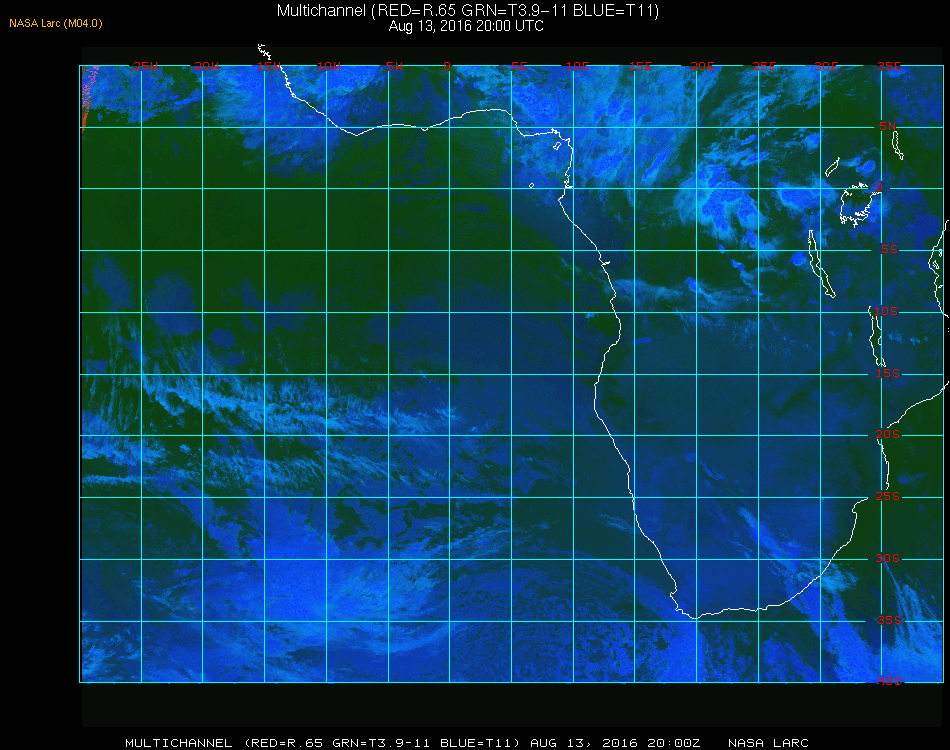Pick the 30S latitude label
This screenshot has height=750, width=950.
(x=888, y=558)
